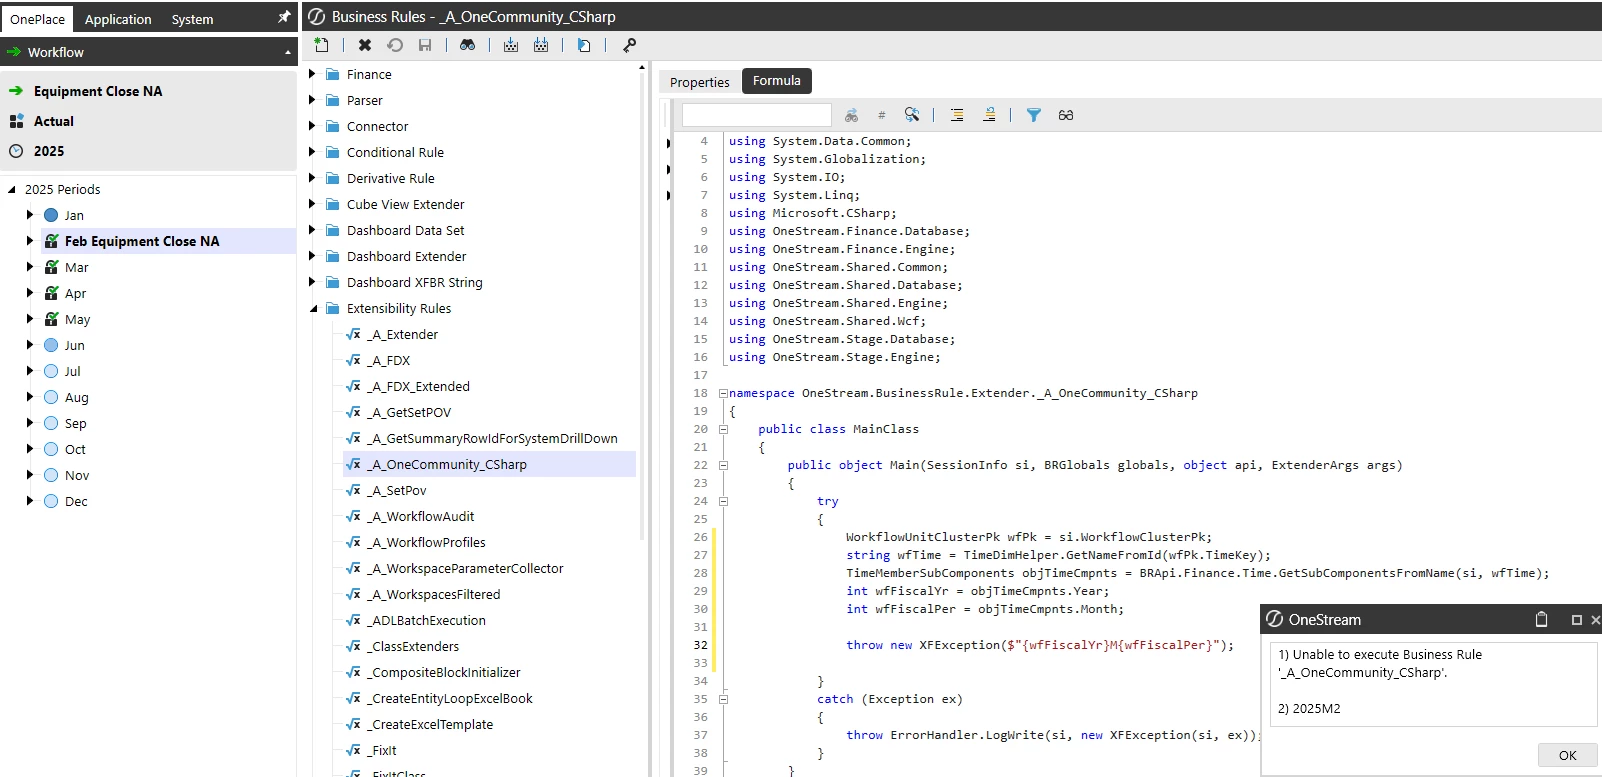Collapse the Extensibility Rules folder
Viewport: 1602px width, 777px height.
313,309
